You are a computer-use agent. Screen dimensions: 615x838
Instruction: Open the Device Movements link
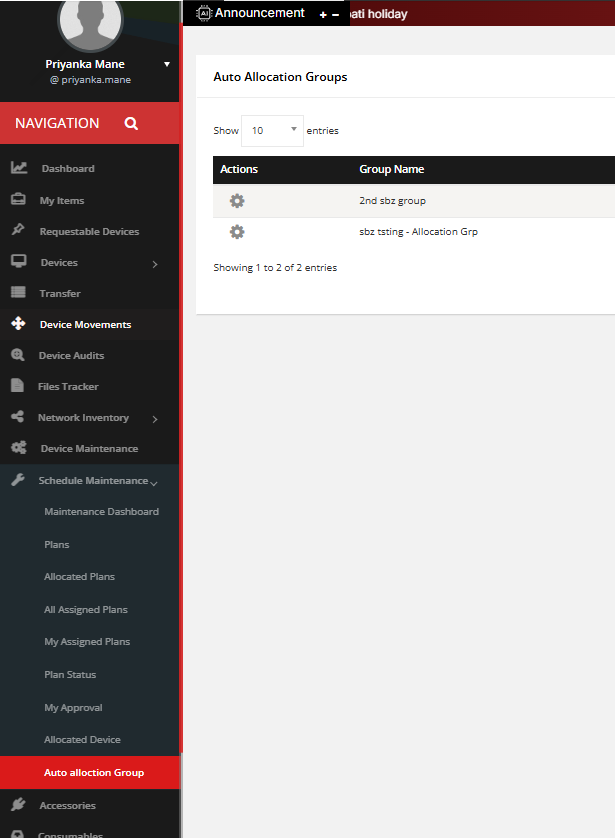(85, 325)
